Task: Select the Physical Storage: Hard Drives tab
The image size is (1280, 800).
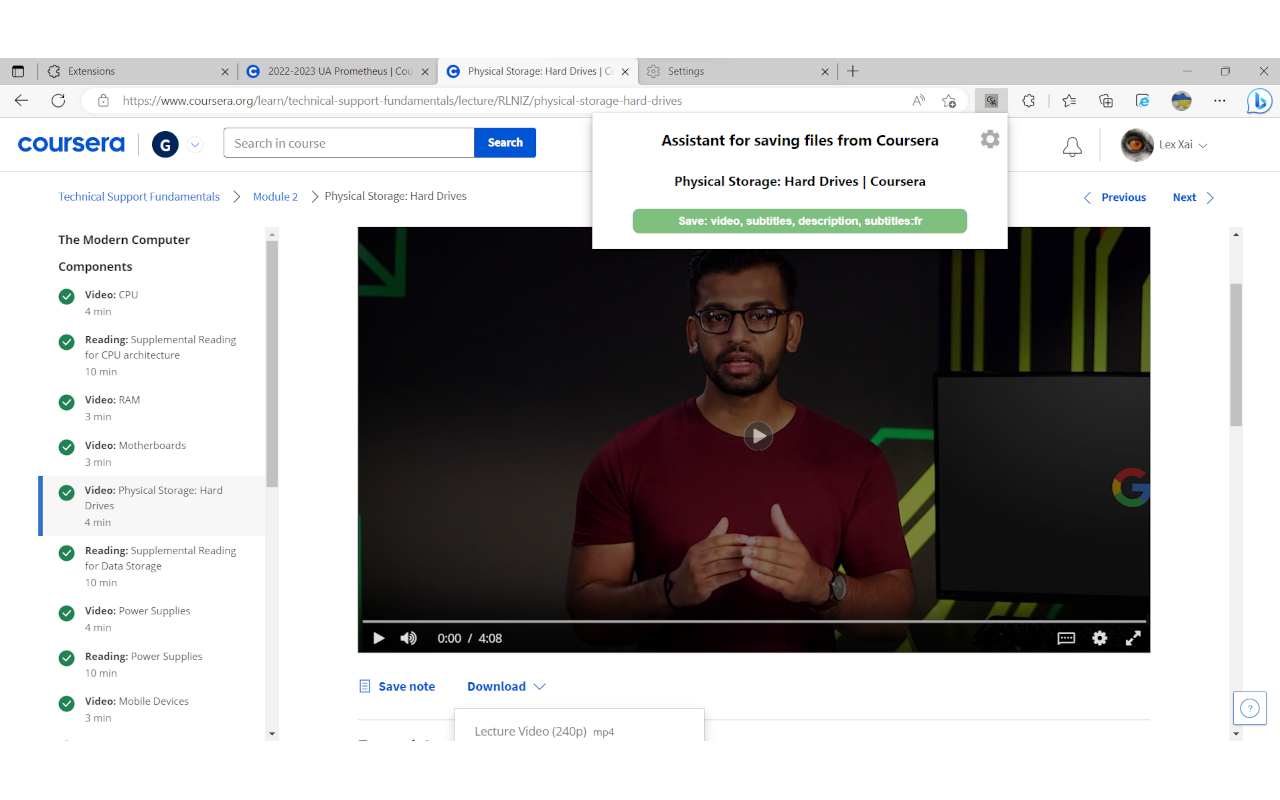Action: (x=538, y=71)
